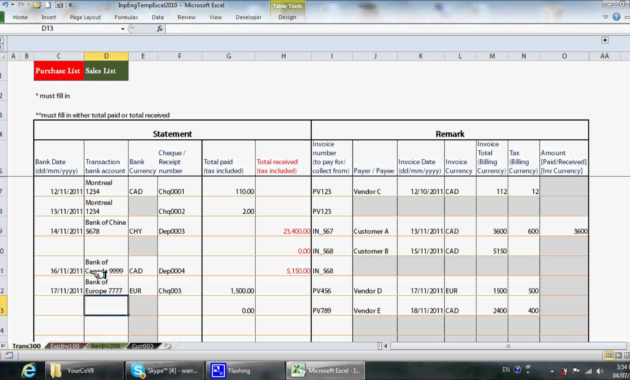Select the Normal view icon in status bar
The image size is (630, 380).
click(609, 355)
